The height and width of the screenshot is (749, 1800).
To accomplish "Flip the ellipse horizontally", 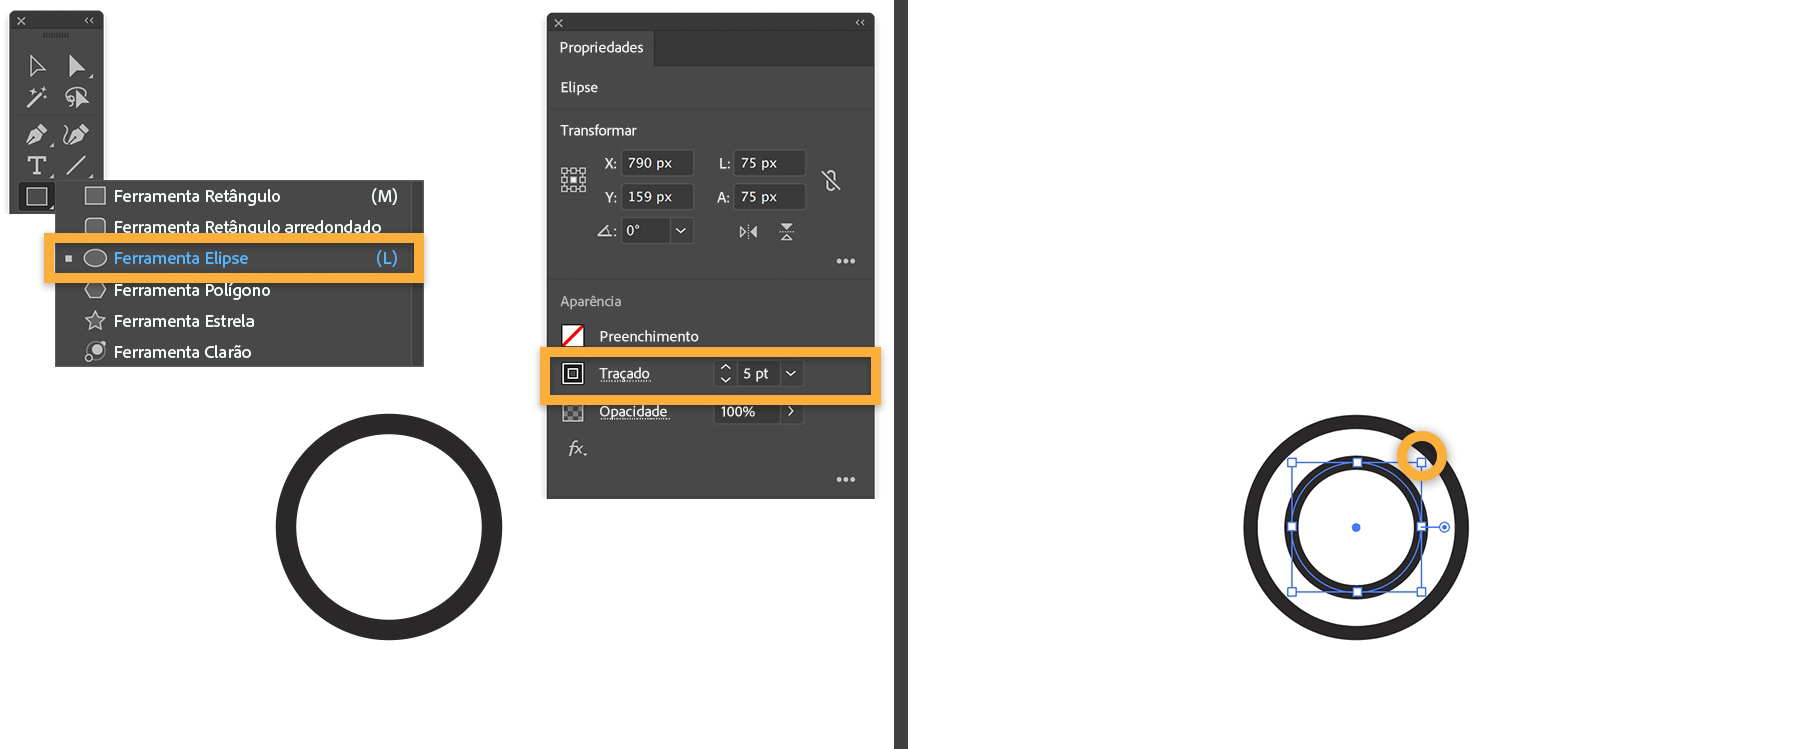I will pyautogui.click(x=748, y=232).
